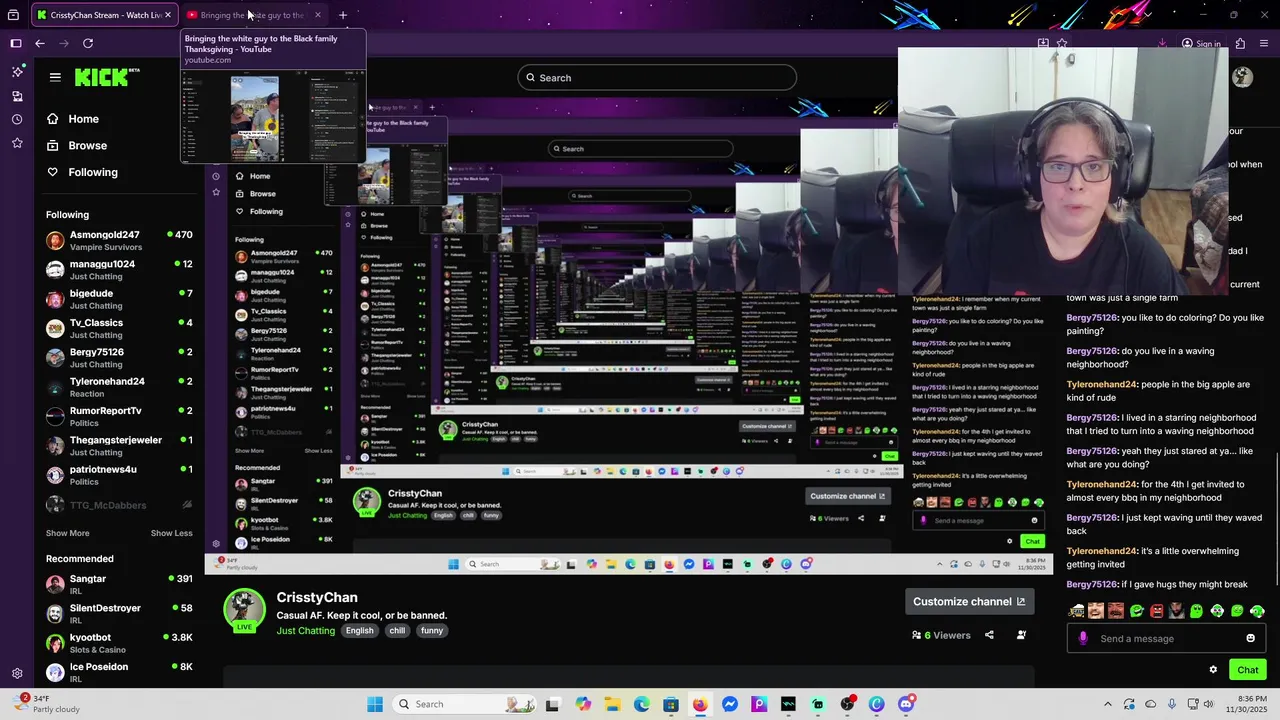Switch to the CrisstyChan Stream browser tab
This screenshot has width=1280, height=720.
(104, 15)
